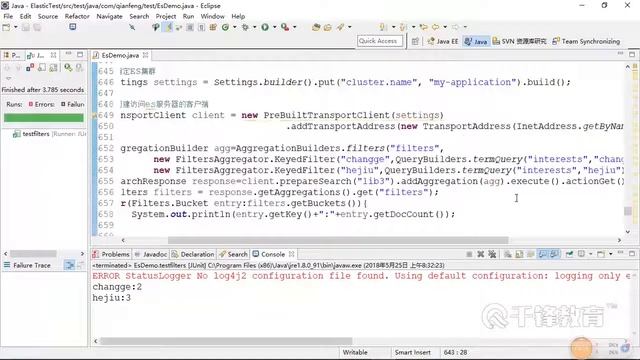Switch to the Search tab in bottom panel
The image size is (640, 360).
(233, 254)
